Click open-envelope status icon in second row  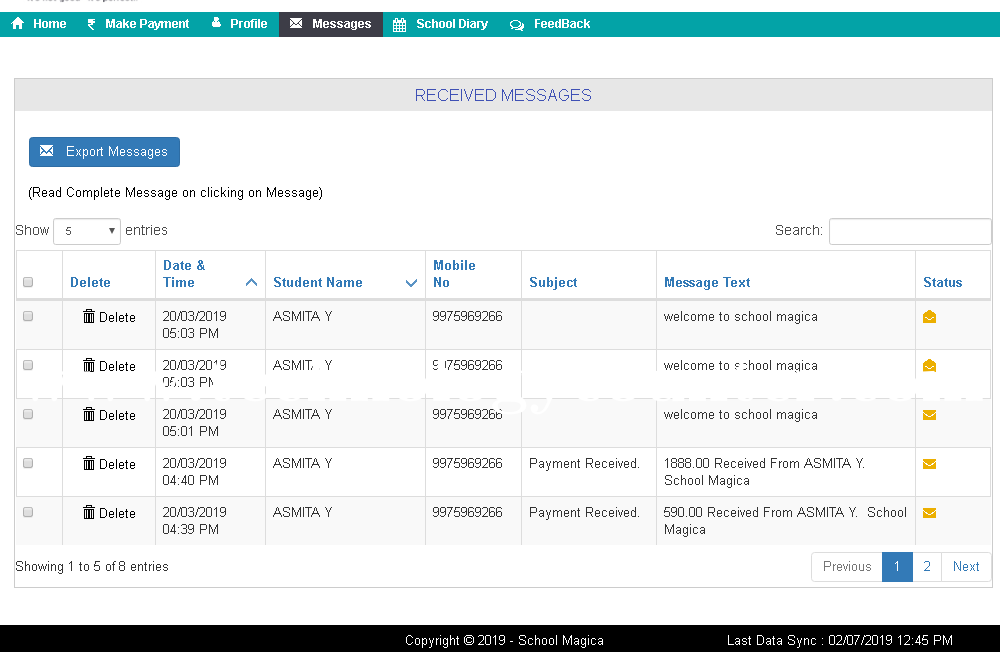[929, 366]
